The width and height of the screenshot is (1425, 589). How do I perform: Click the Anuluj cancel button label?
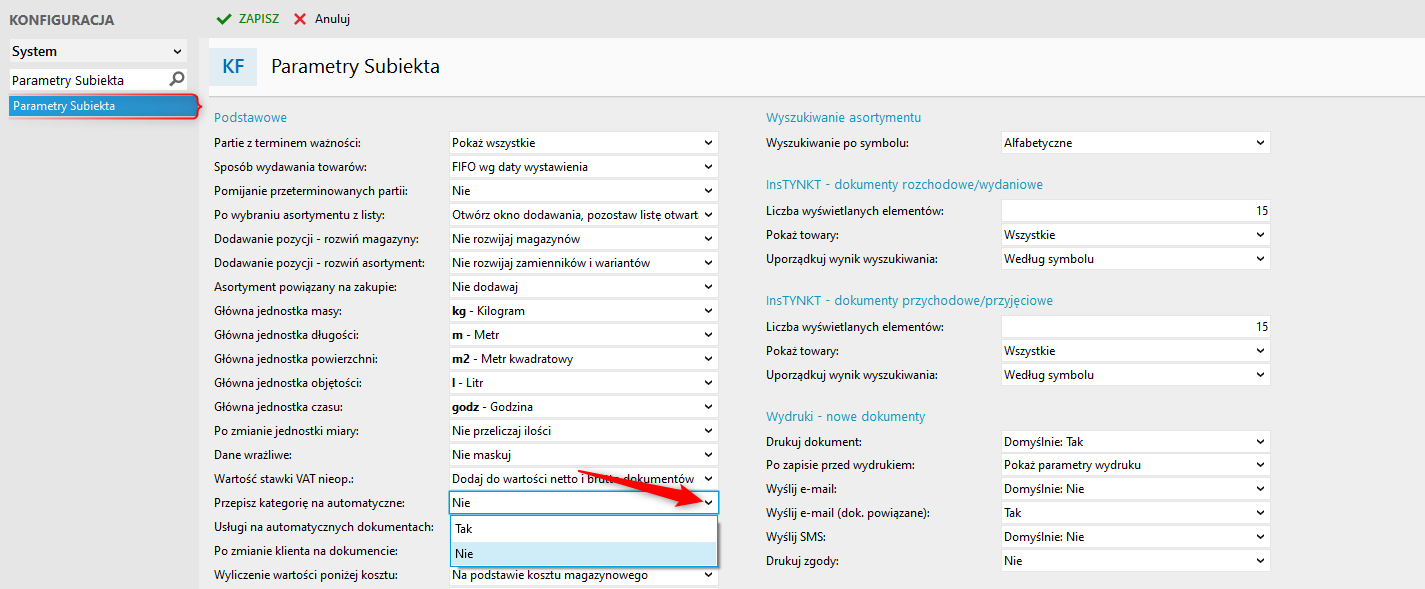(x=332, y=19)
